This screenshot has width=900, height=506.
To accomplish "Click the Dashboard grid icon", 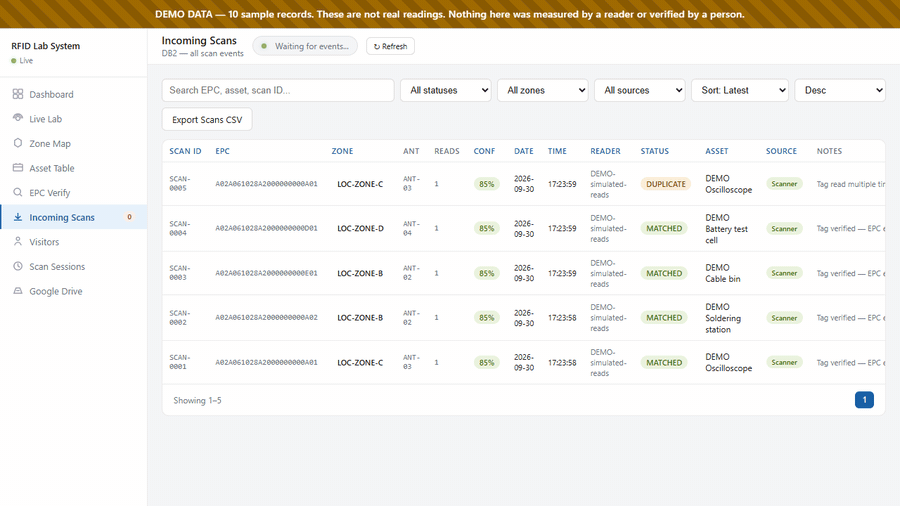I will point(18,94).
